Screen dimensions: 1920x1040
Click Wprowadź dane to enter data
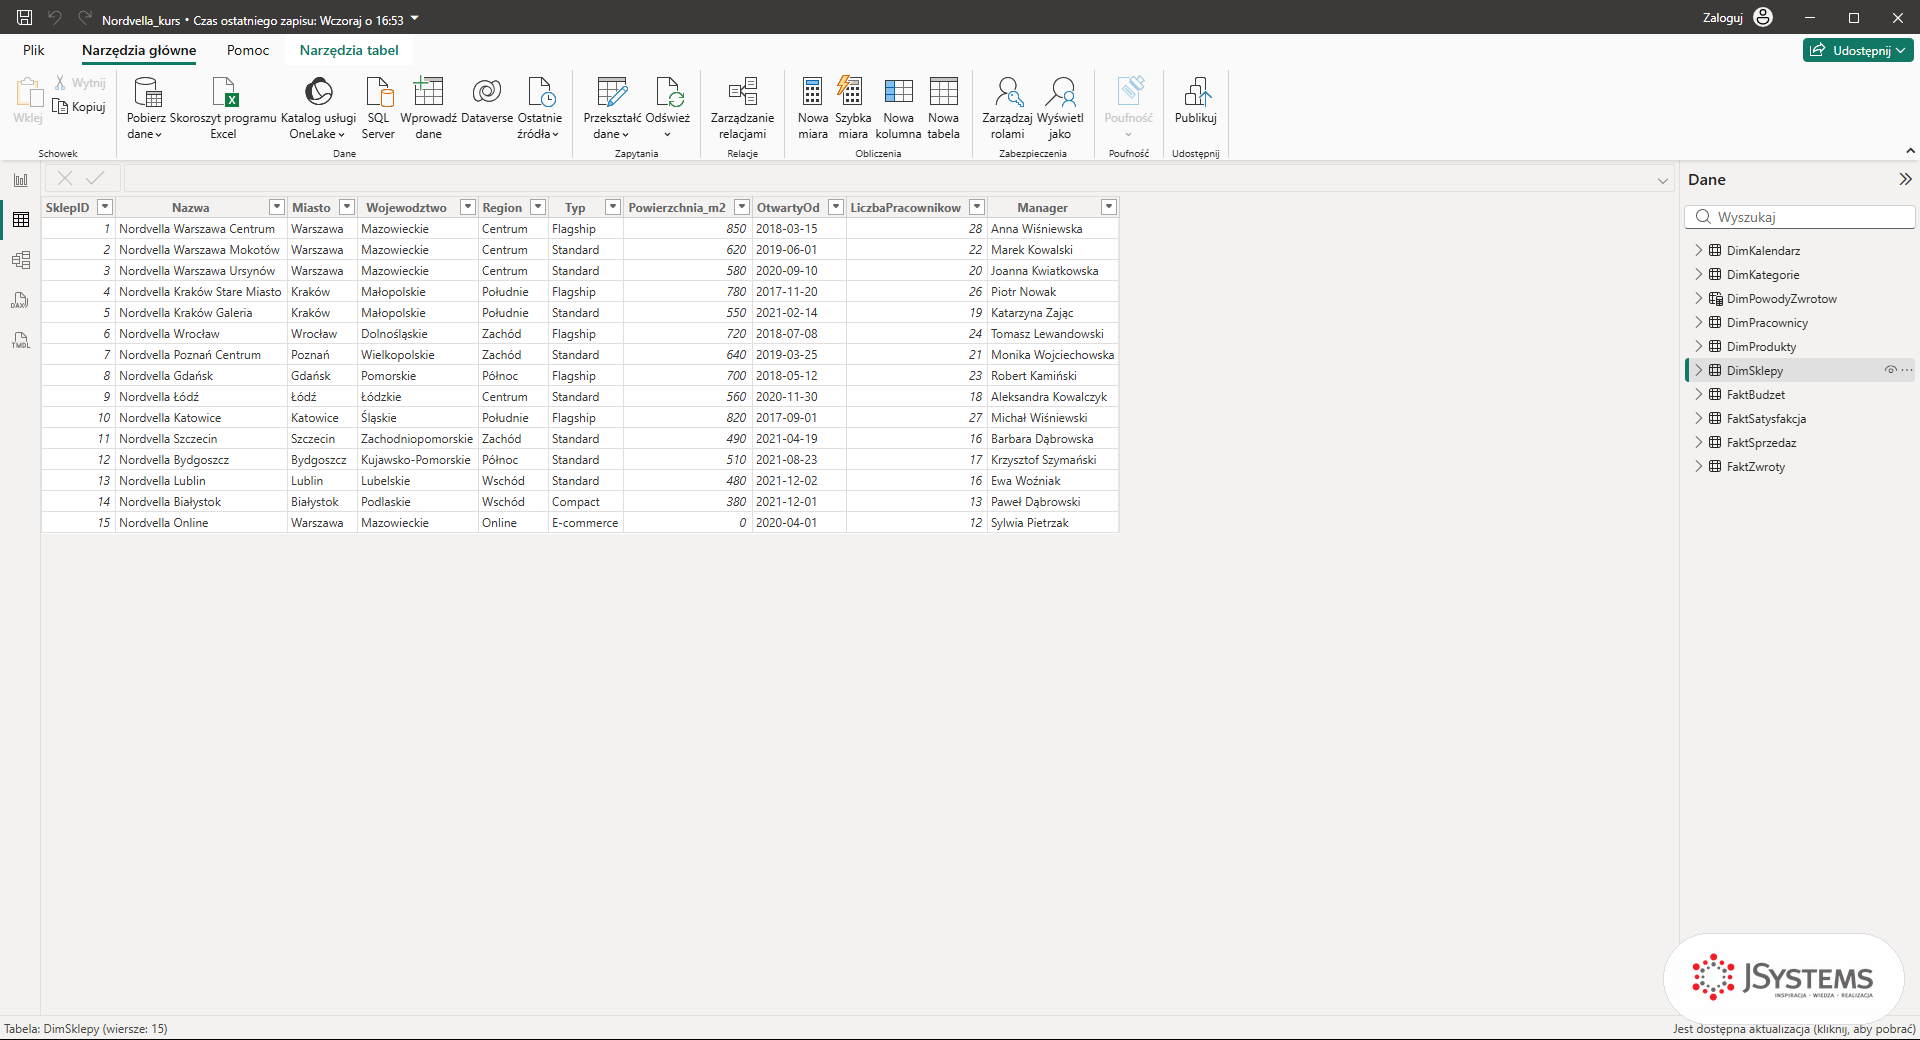pyautogui.click(x=428, y=108)
